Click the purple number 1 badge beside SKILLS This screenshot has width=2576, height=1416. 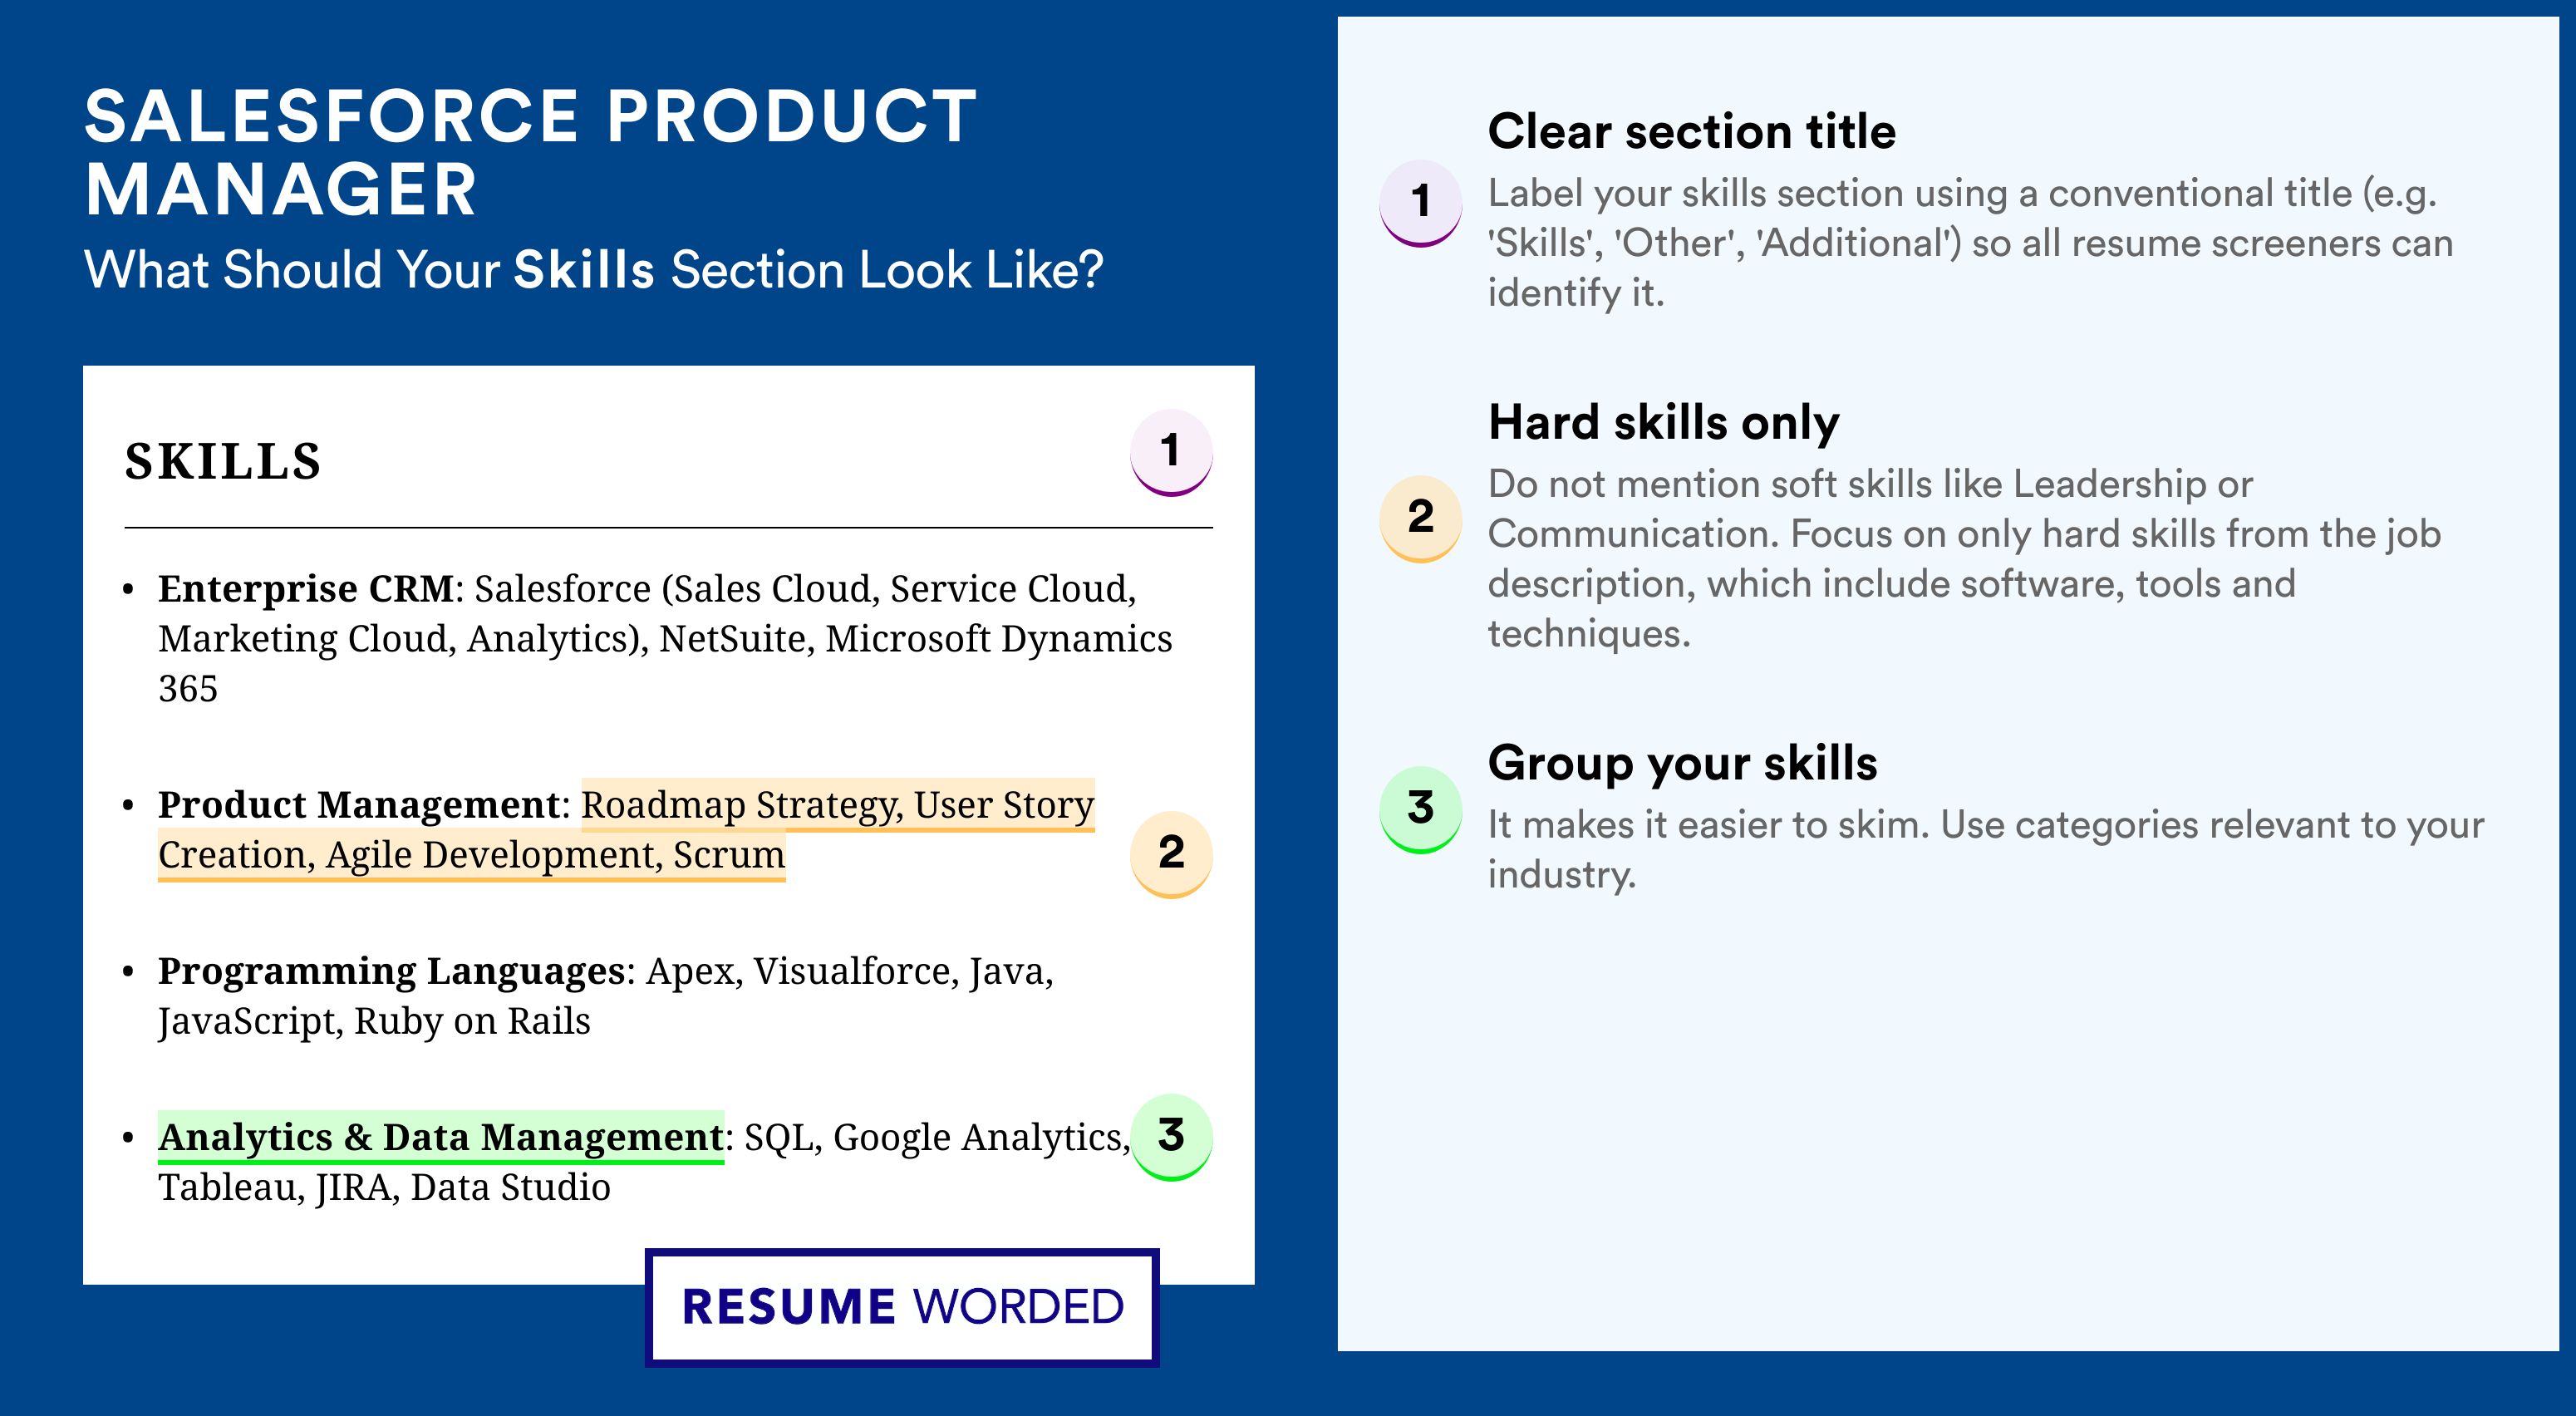1171,452
